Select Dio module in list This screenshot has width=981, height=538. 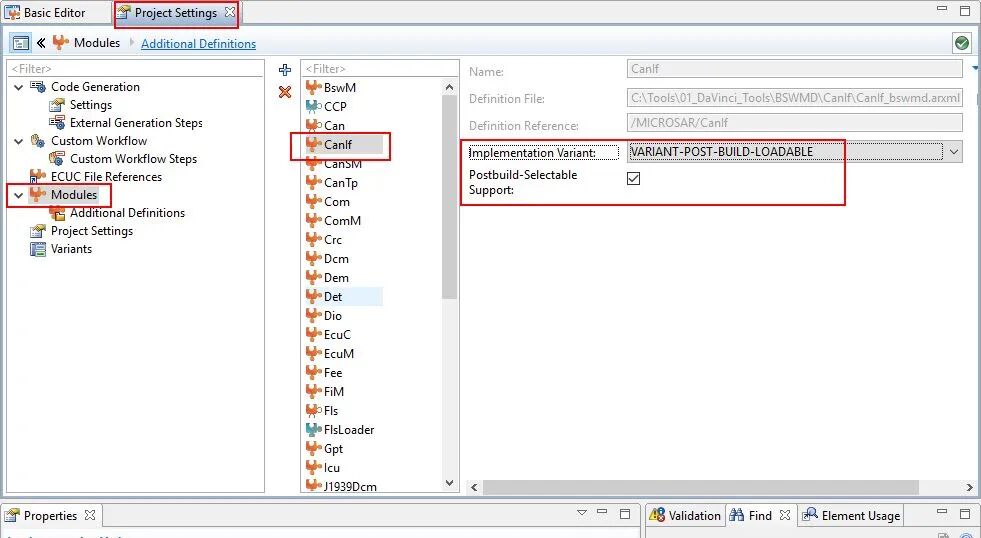coord(333,315)
